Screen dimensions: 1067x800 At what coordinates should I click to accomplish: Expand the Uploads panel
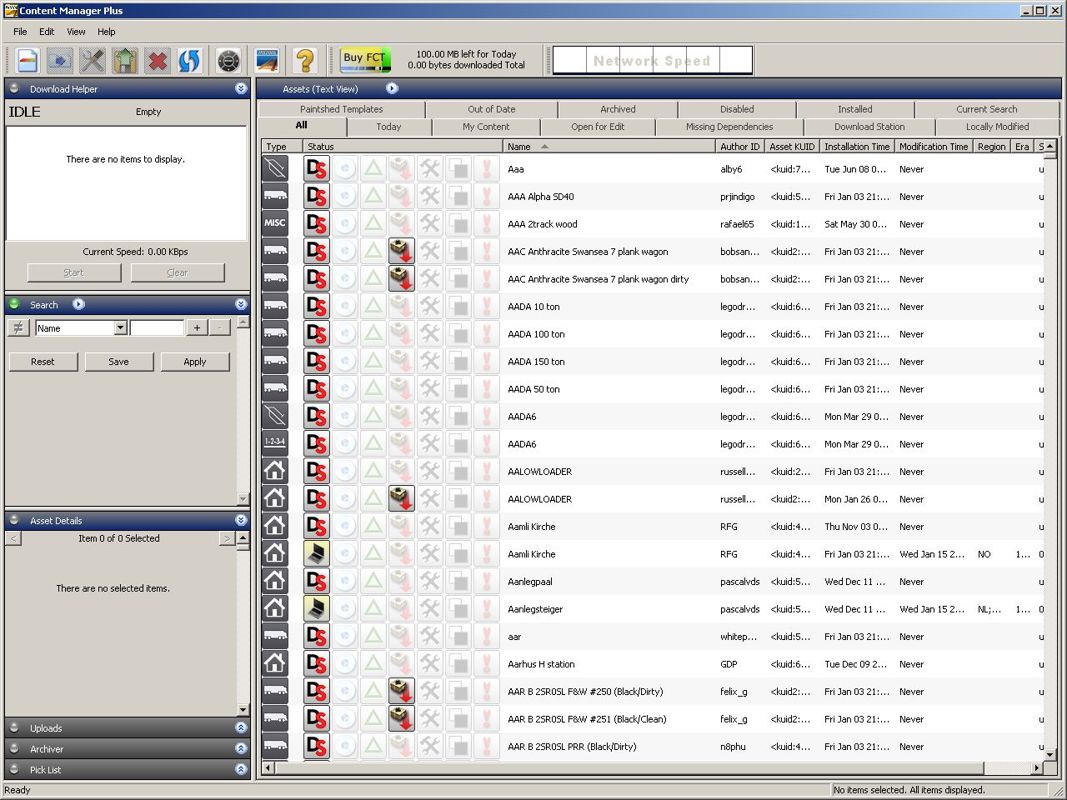[x=241, y=728]
